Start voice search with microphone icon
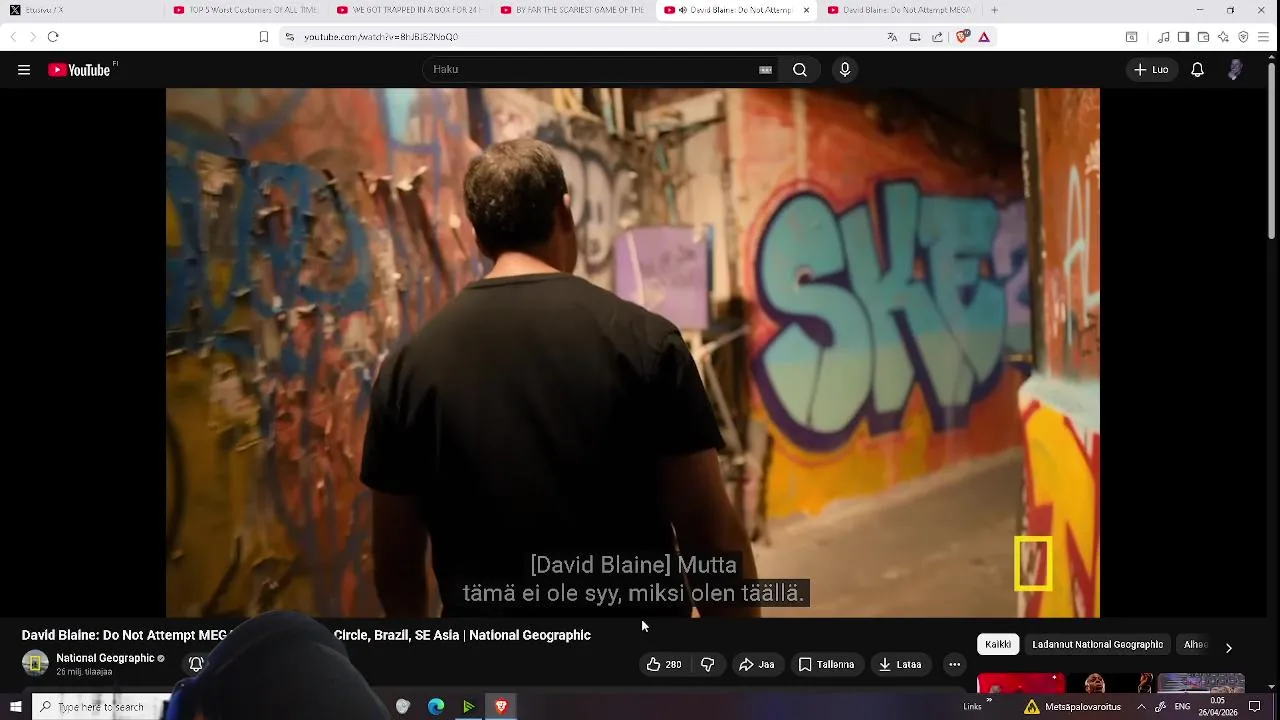The image size is (1280, 720). click(x=845, y=70)
